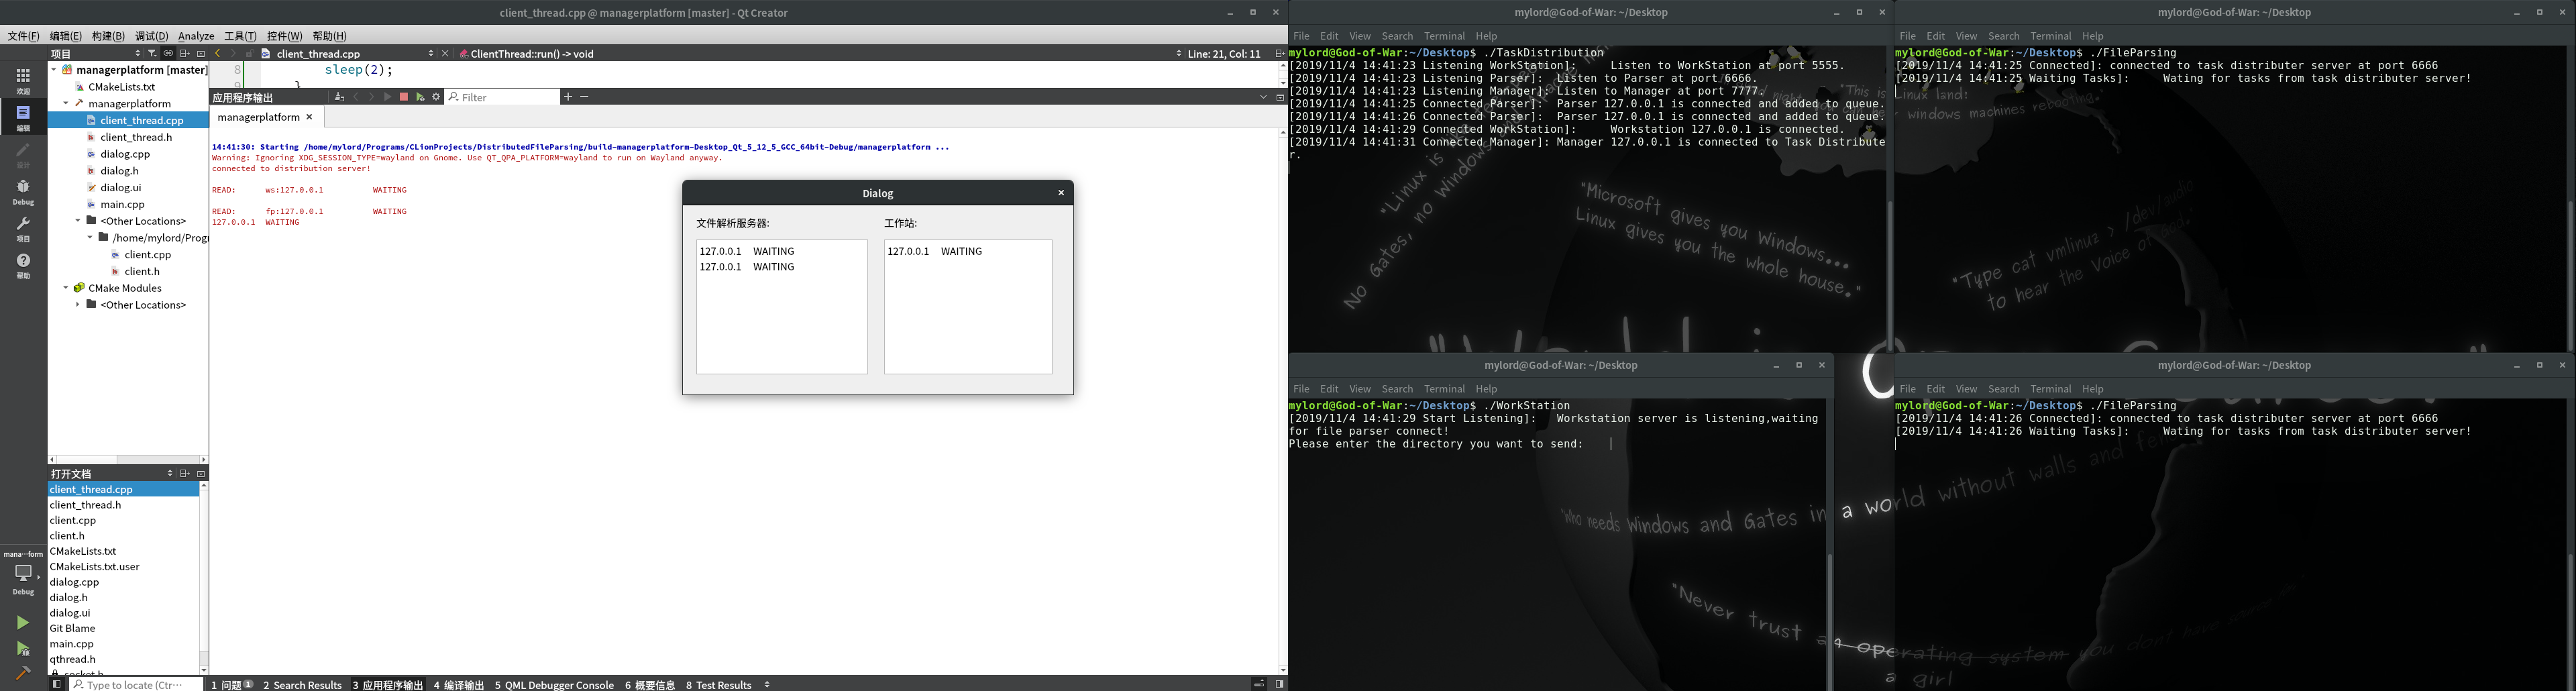Open 工具(T) tools menu

click(x=240, y=36)
